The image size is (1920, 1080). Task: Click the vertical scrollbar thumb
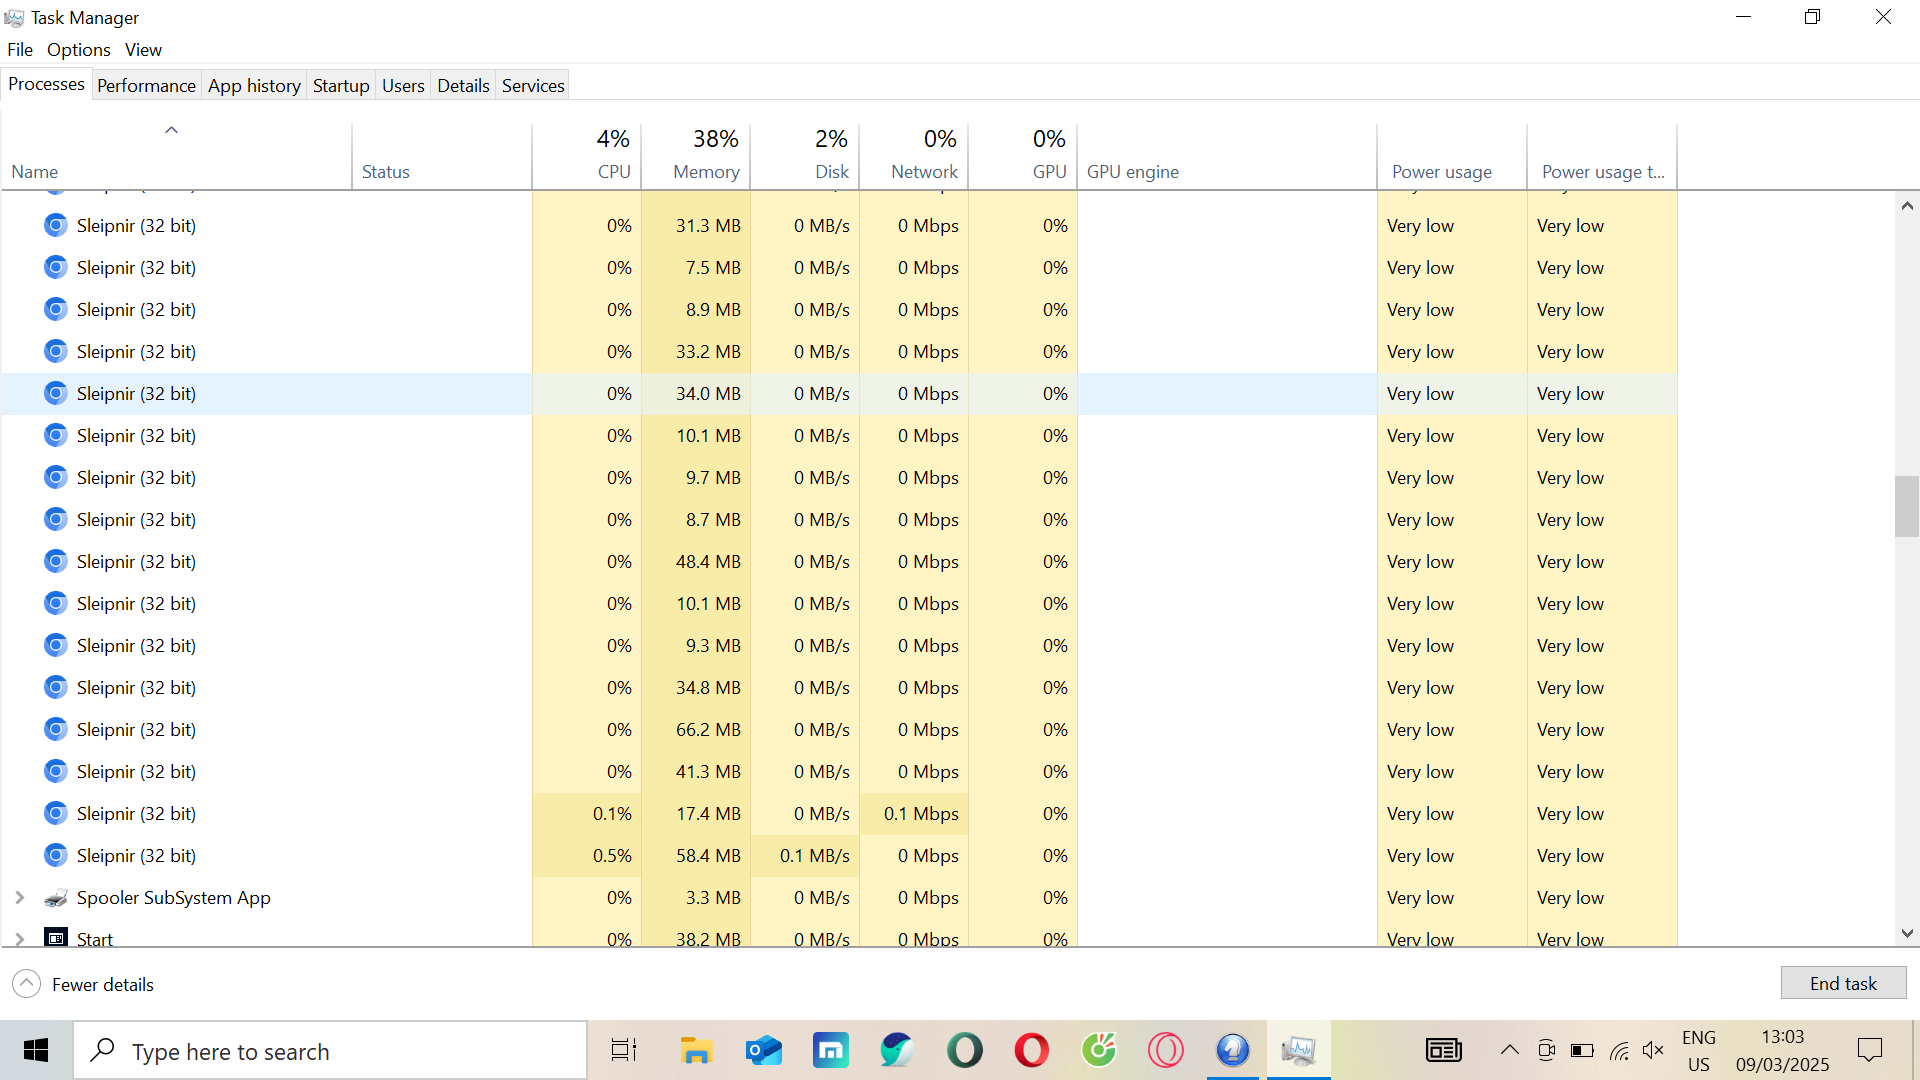pos(1906,506)
